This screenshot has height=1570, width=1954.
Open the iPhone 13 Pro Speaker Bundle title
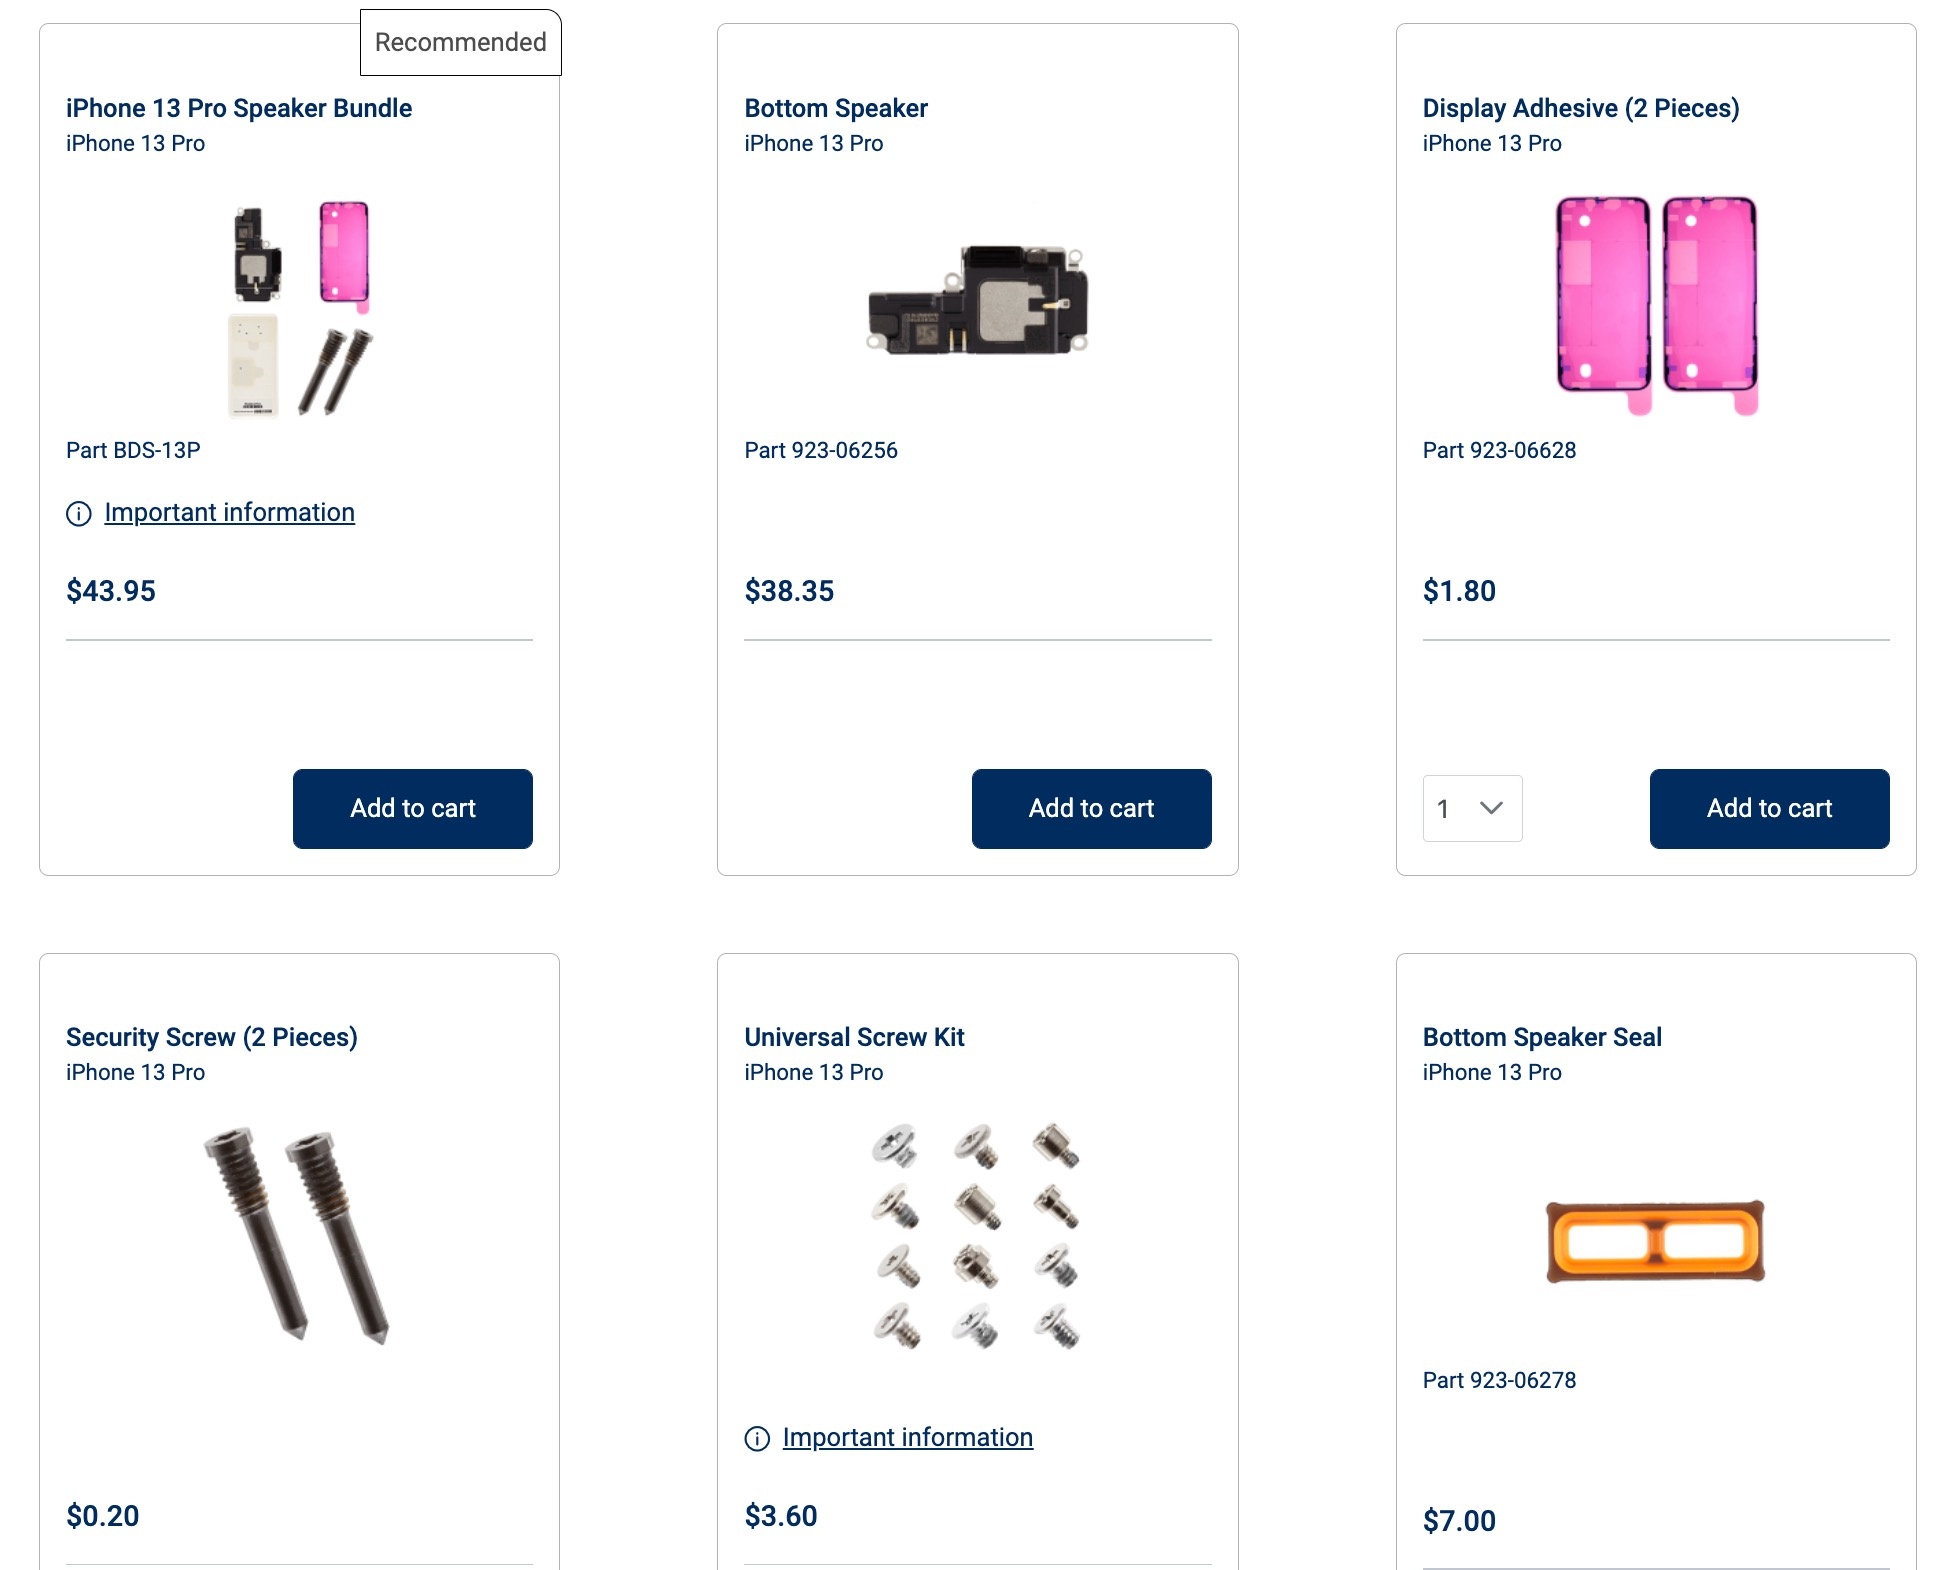[239, 108]
